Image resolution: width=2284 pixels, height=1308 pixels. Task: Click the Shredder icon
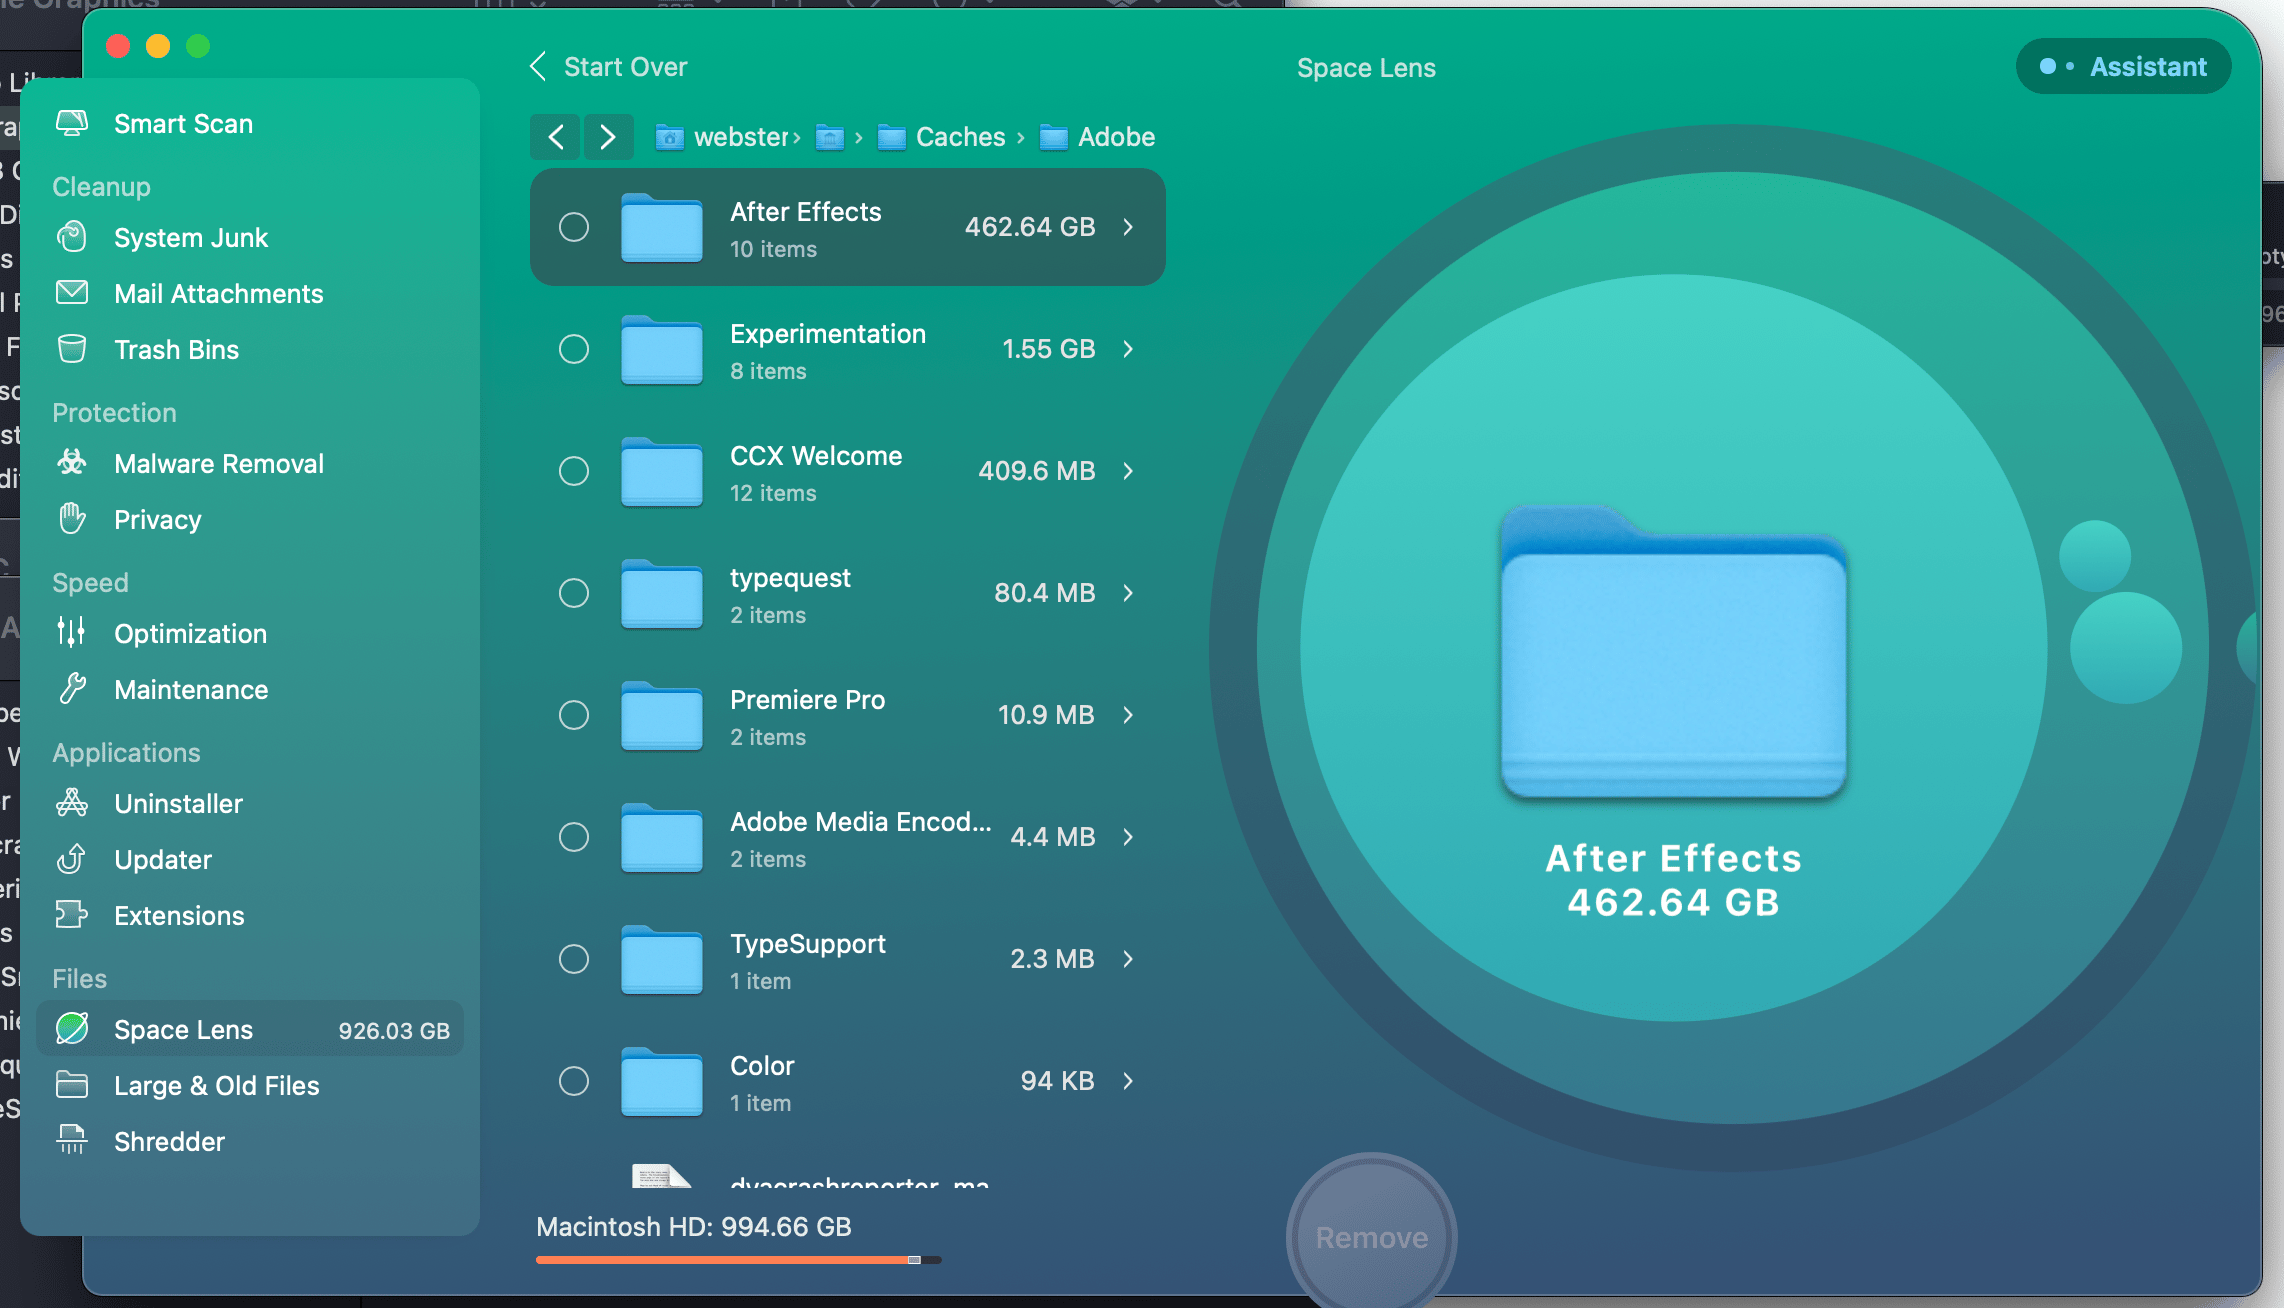pos(72,1141)
